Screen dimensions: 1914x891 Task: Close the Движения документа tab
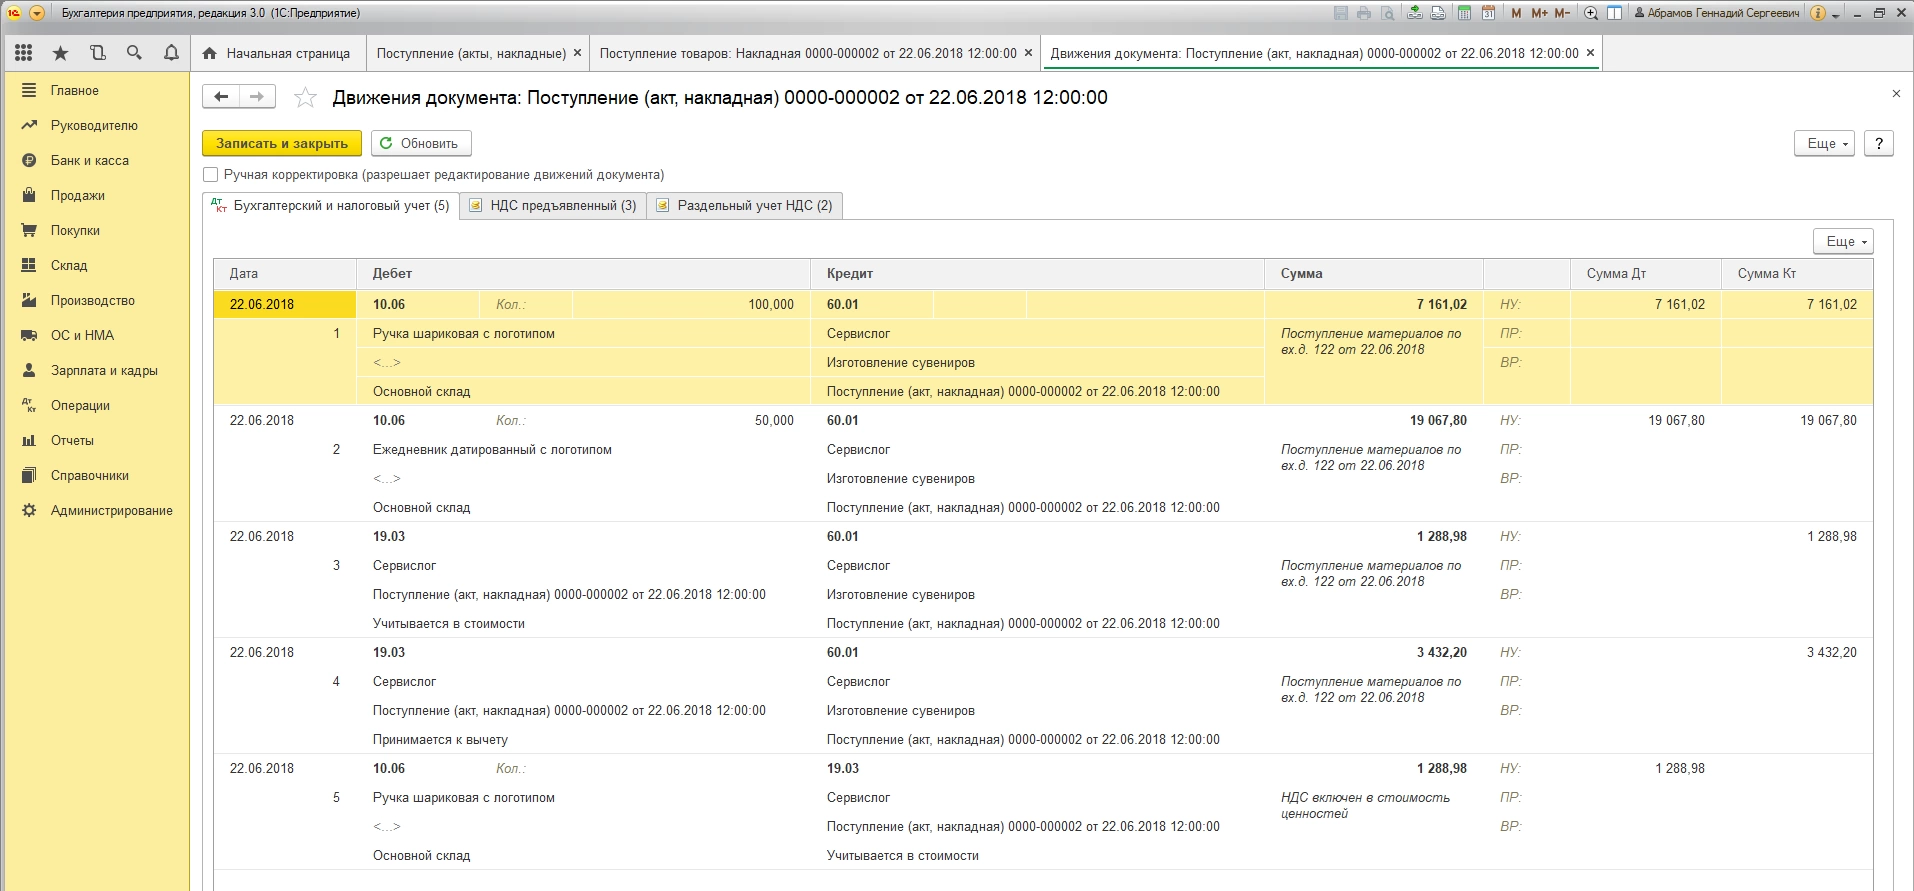point(1590,53)
